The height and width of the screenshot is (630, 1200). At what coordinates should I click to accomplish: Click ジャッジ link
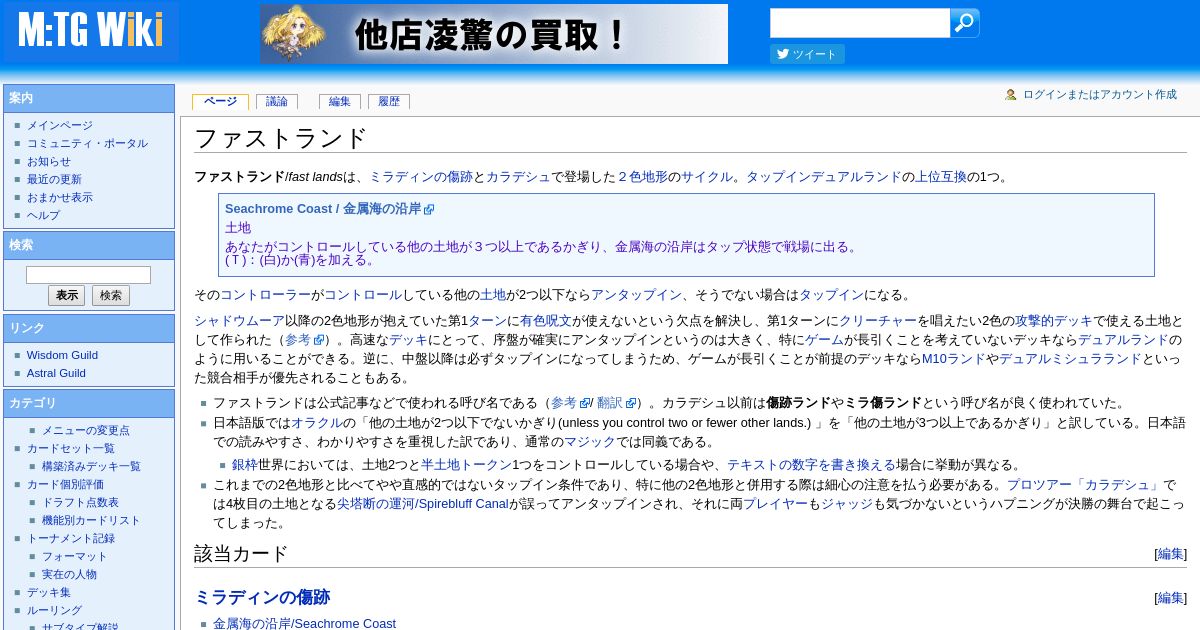(847, 504)
